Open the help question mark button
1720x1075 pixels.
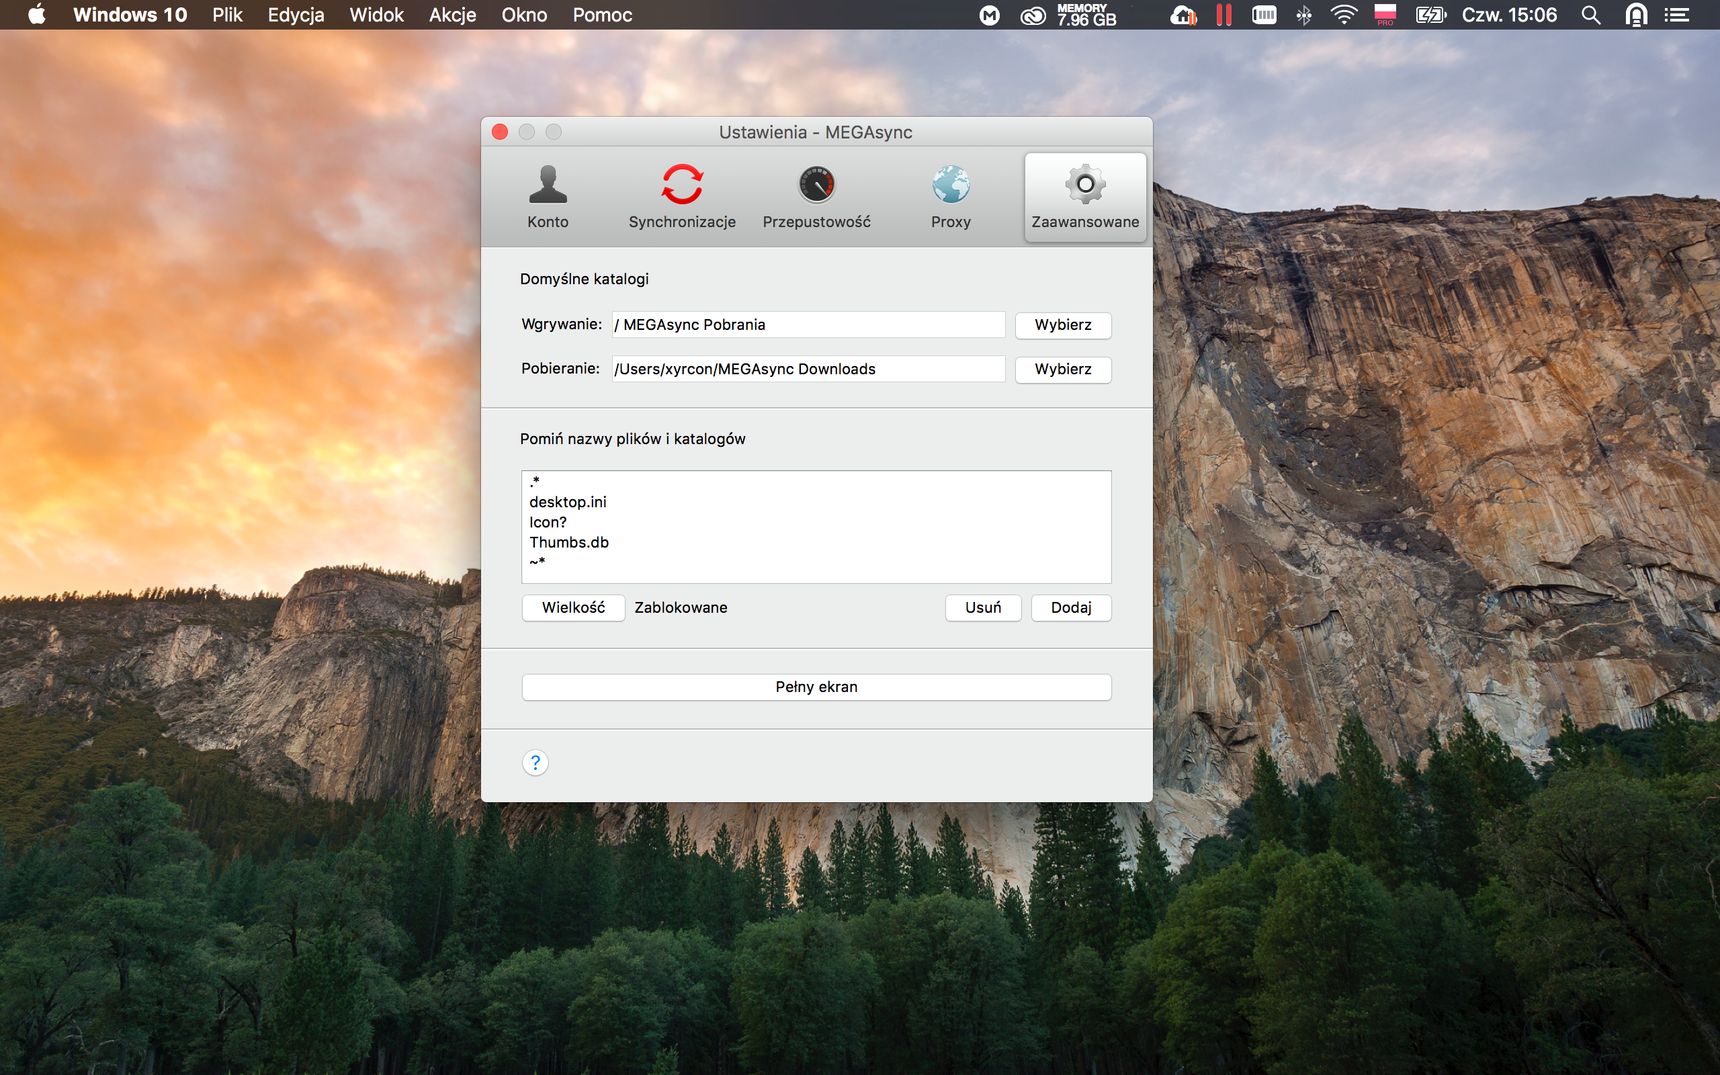tap(535, 763)
